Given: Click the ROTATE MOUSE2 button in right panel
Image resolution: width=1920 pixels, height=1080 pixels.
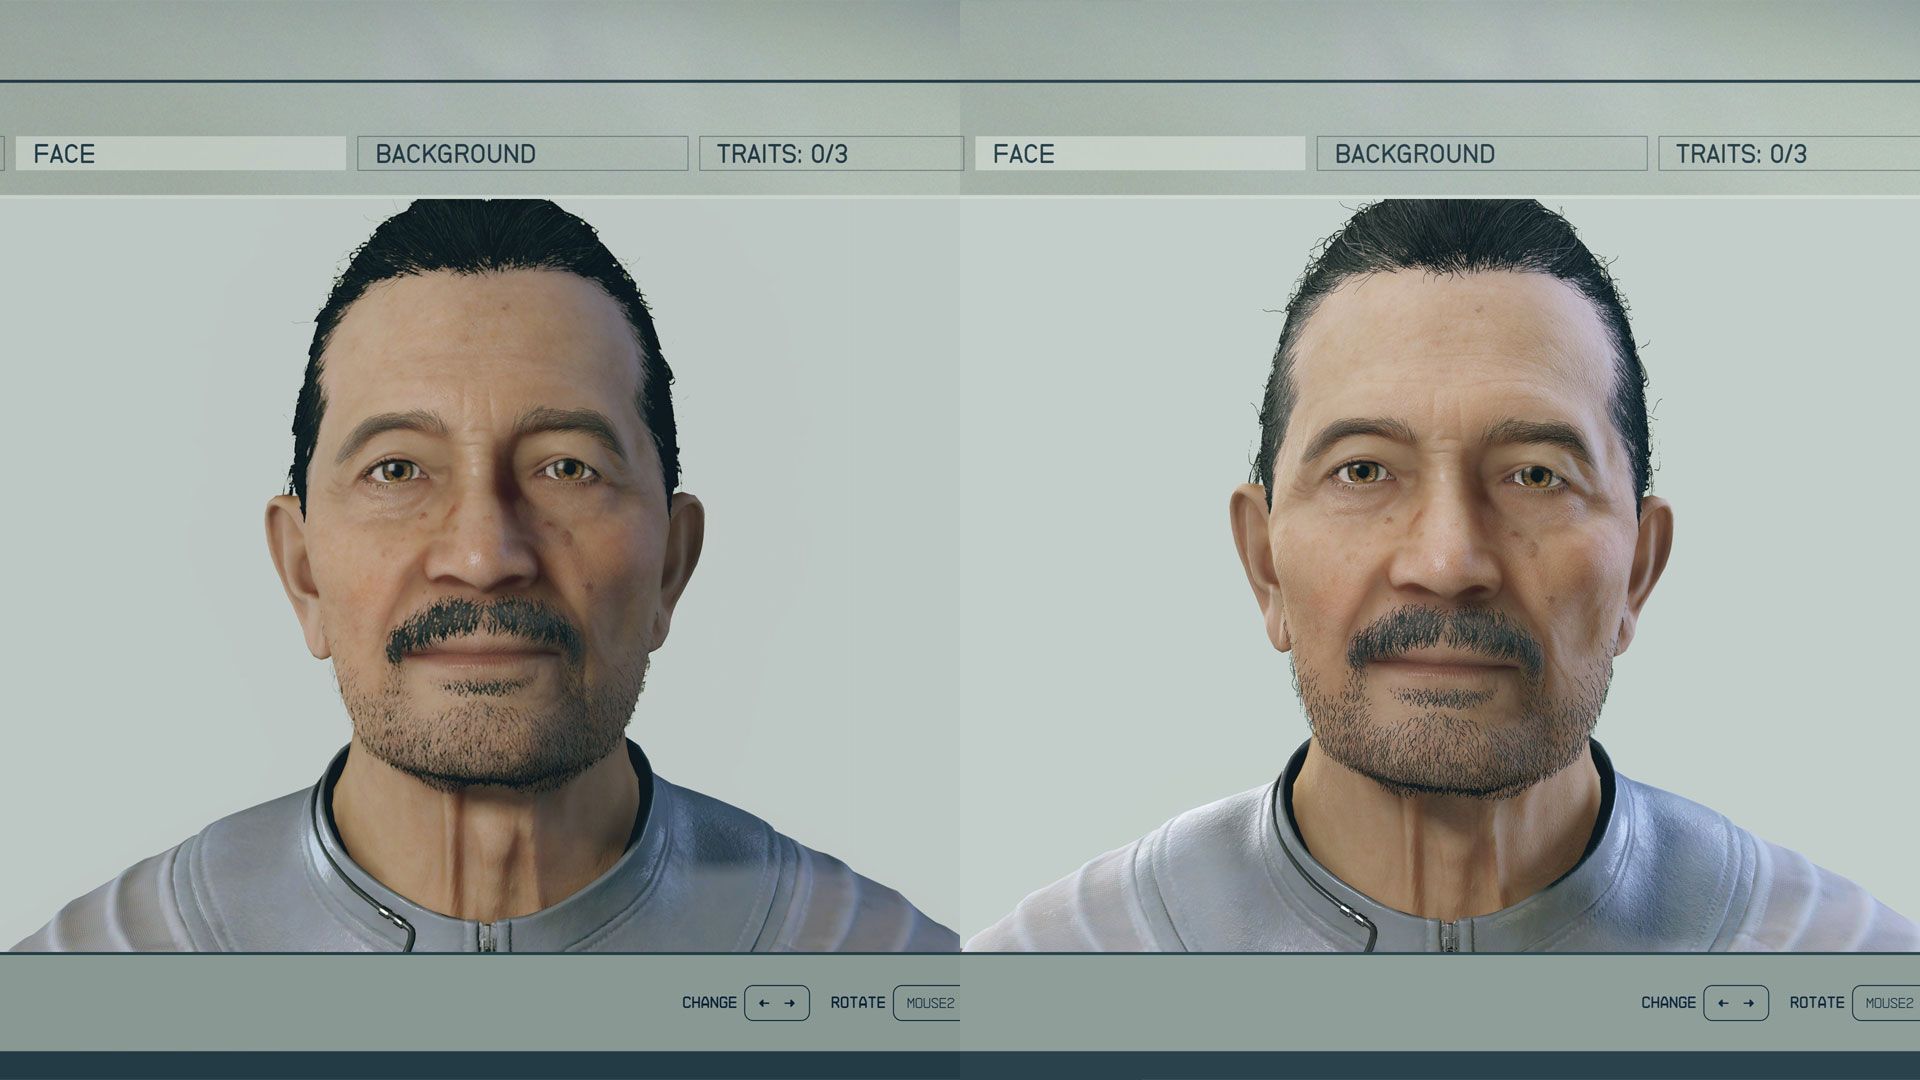Looking at the screenshot, I should [1886, 1003].
